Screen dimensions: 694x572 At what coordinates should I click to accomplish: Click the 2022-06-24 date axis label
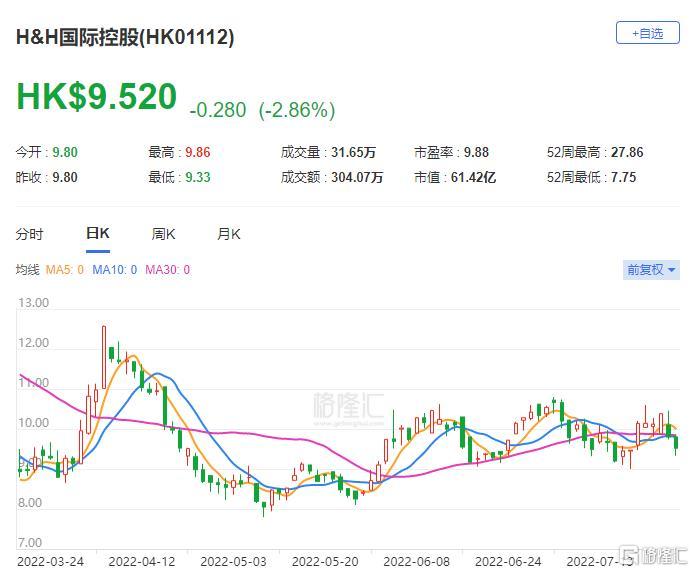click(x=508, y=561)
